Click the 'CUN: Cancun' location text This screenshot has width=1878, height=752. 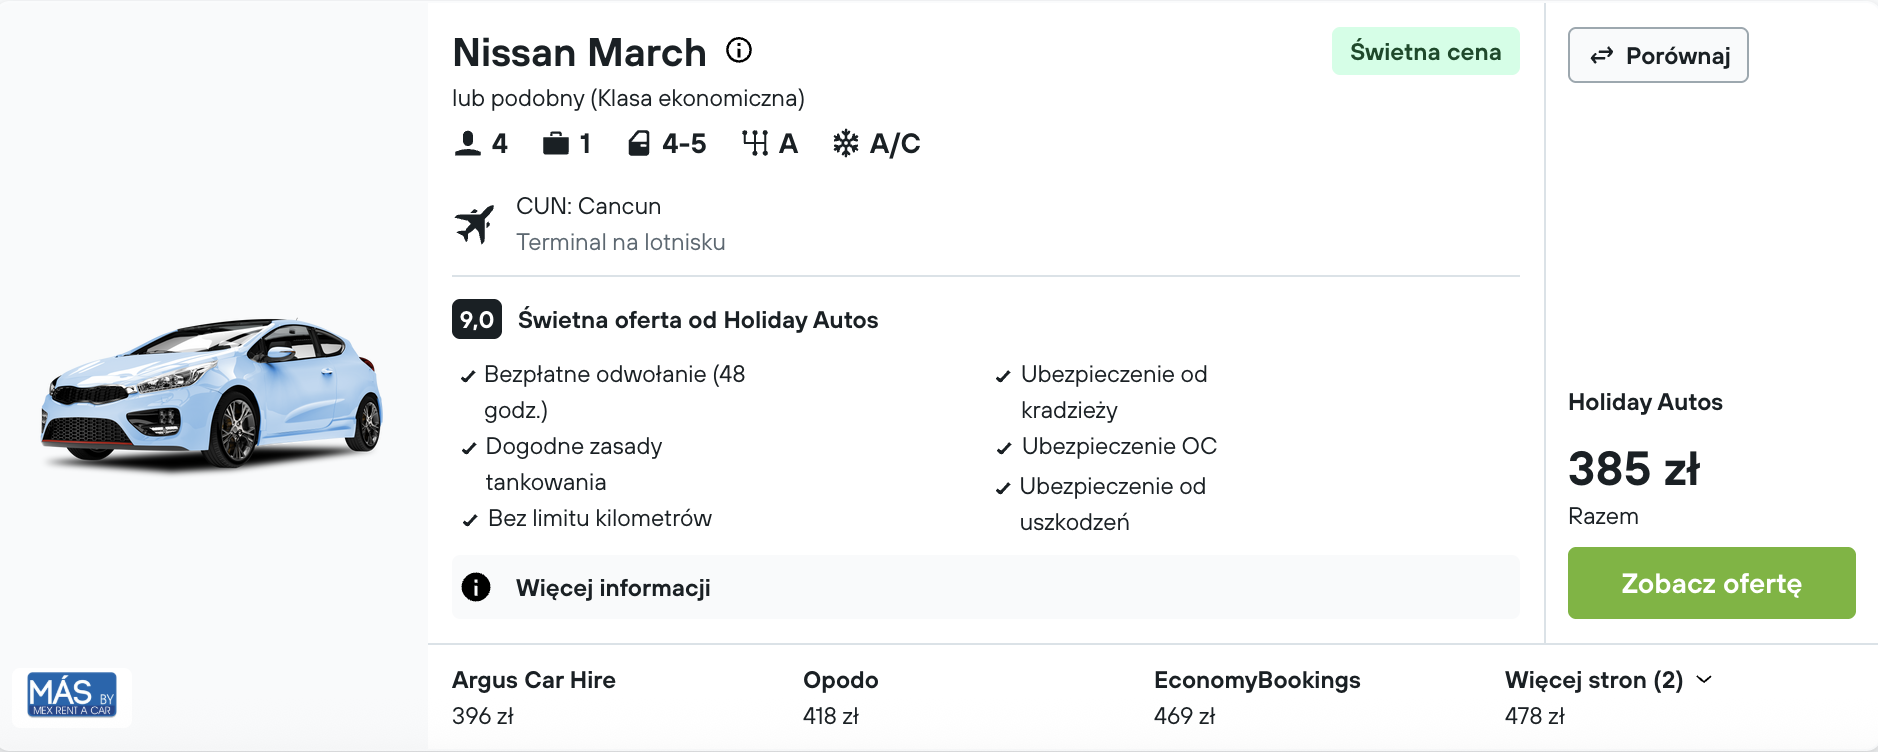click(x=589, y=206)
